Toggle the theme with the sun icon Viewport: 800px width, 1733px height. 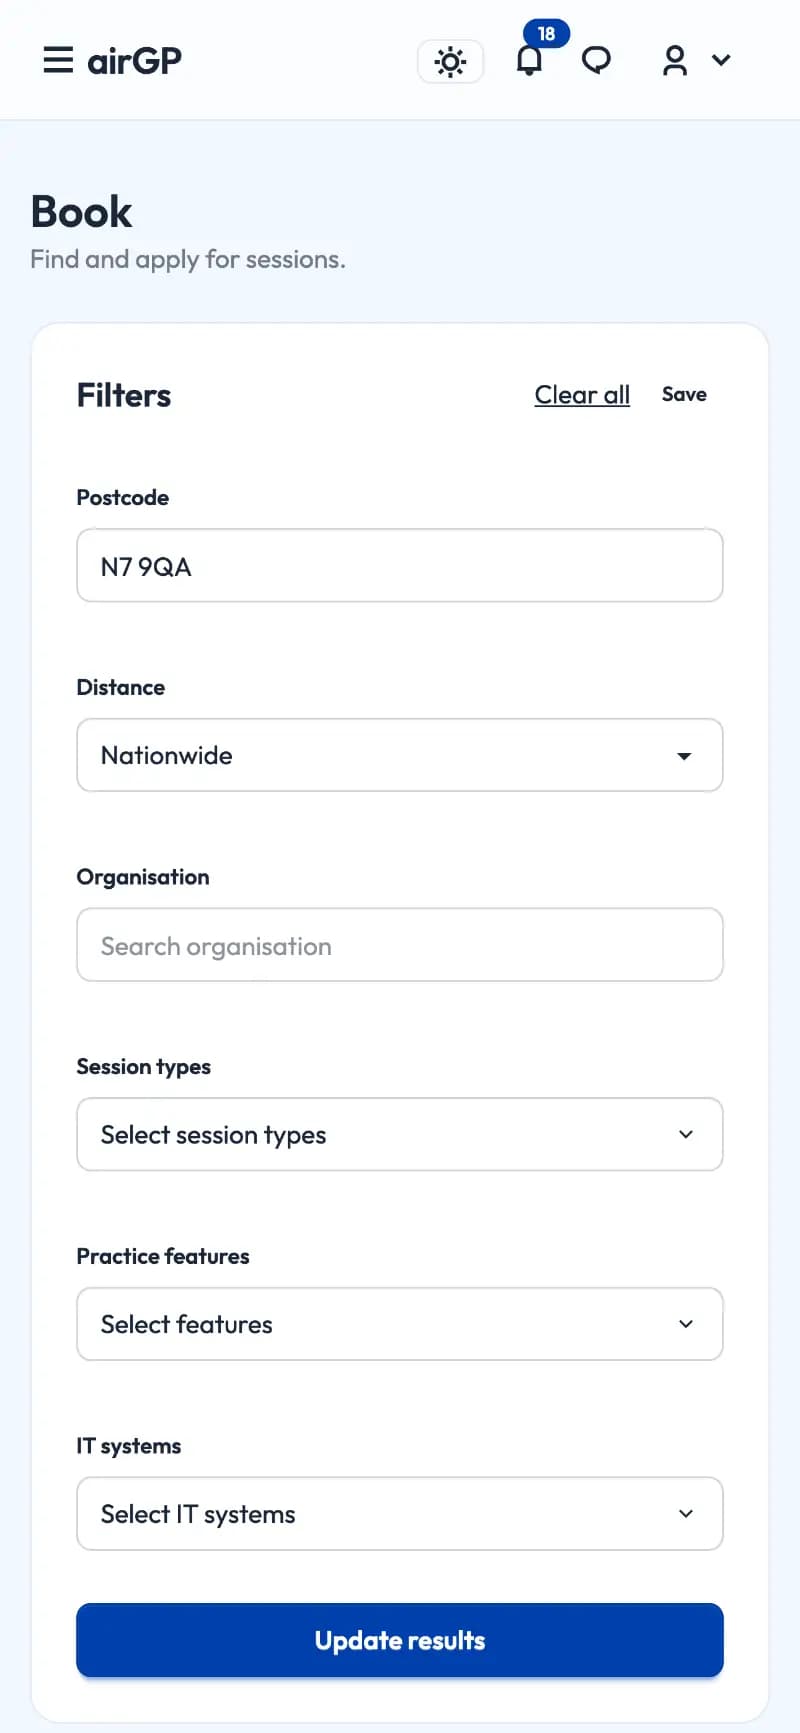pyautogui.click(x=450, y=61)
